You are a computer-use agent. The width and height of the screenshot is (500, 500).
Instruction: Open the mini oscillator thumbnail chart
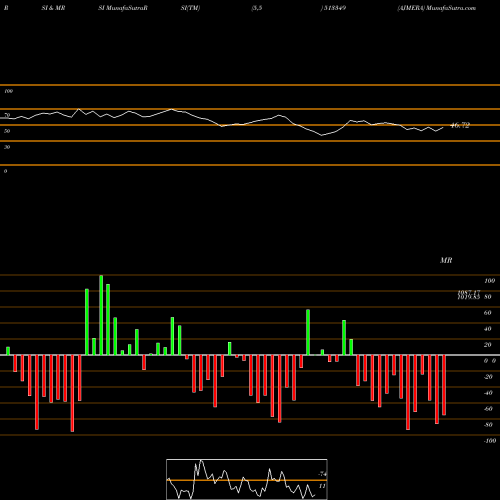(x=247, y=479)
